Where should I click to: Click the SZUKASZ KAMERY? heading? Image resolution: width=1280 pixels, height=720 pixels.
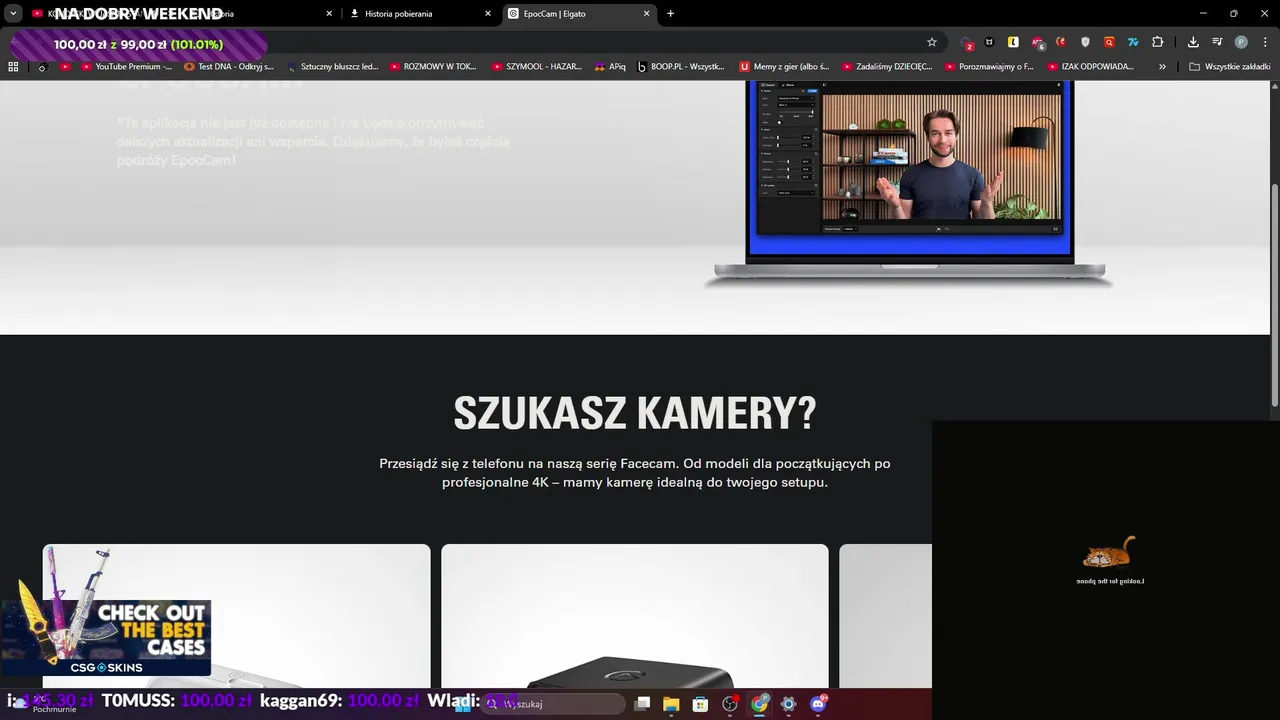click(x=635, y=413)
